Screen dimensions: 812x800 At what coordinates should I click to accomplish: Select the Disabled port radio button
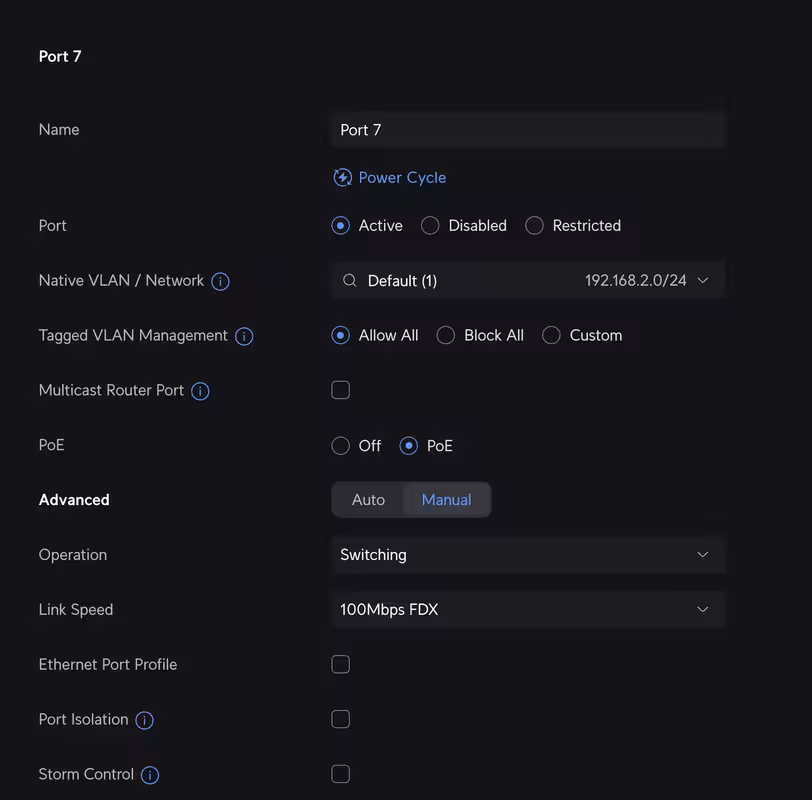point(430,226)
